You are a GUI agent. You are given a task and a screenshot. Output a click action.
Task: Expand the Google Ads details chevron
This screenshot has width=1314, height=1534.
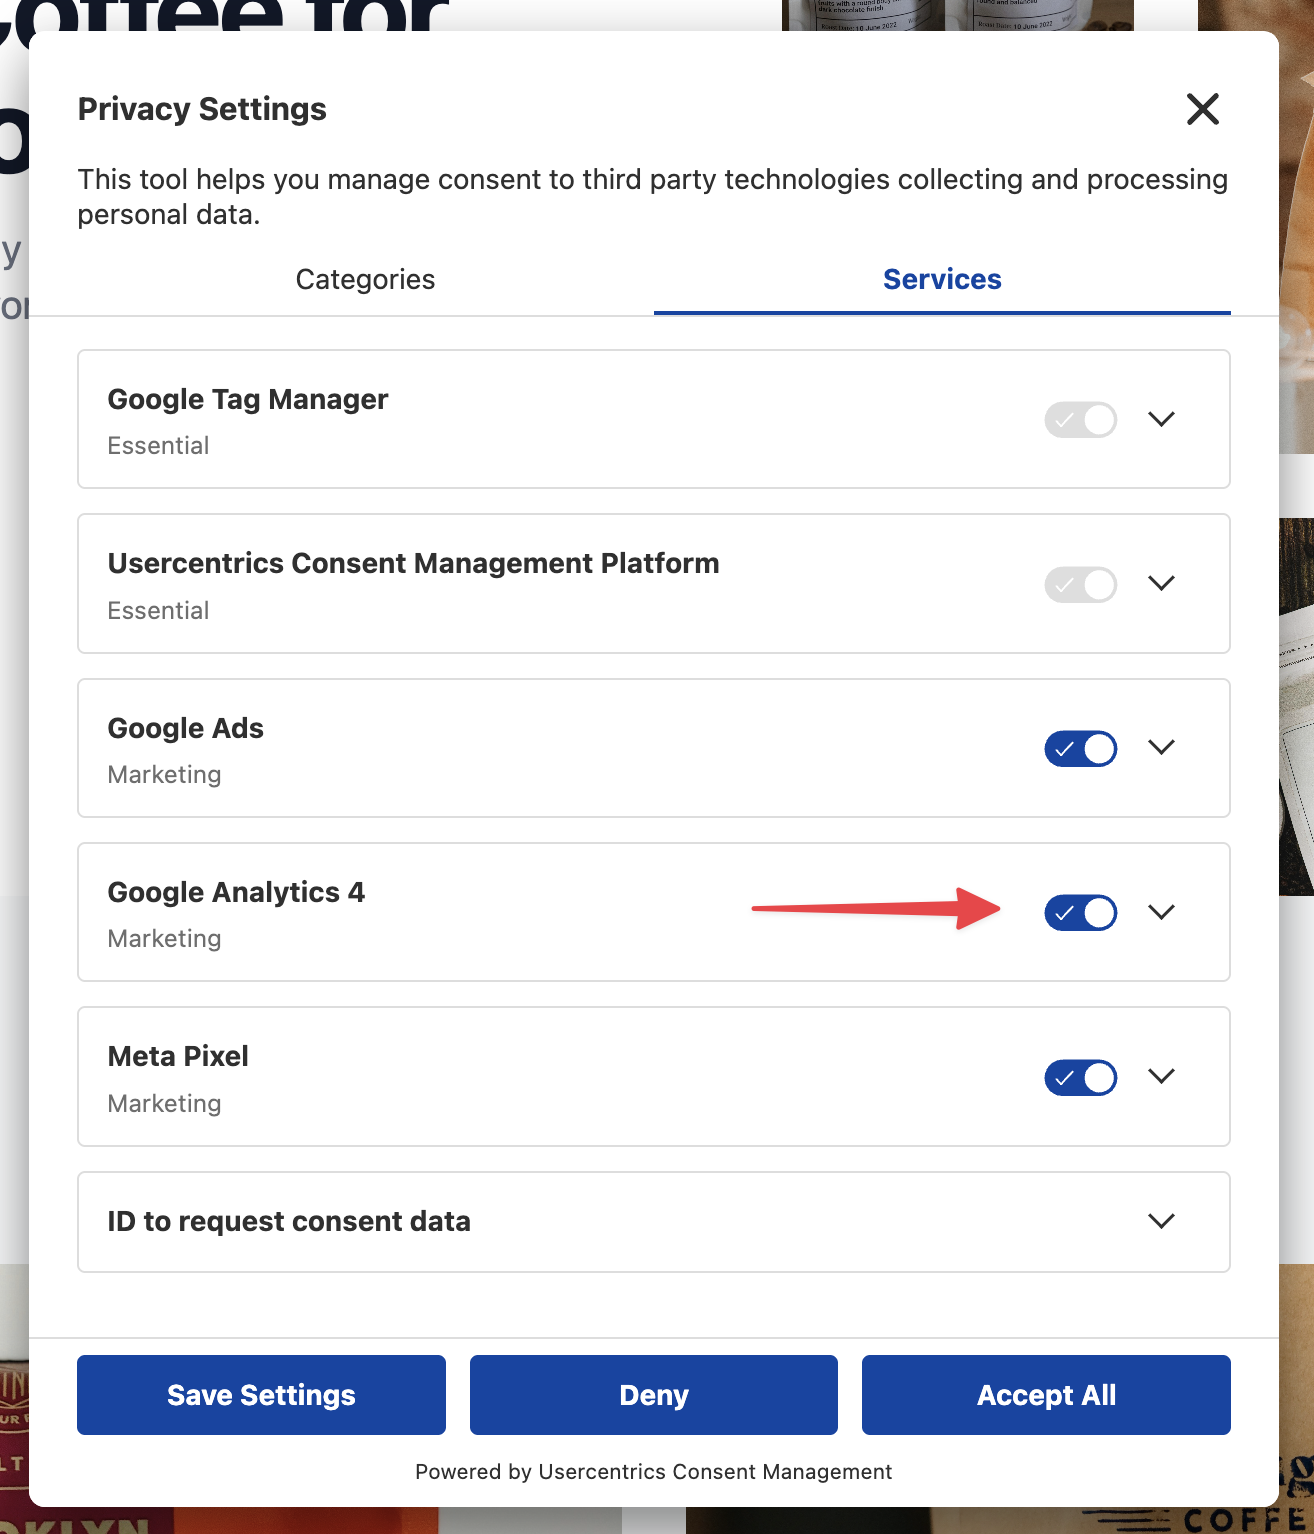1161,747
